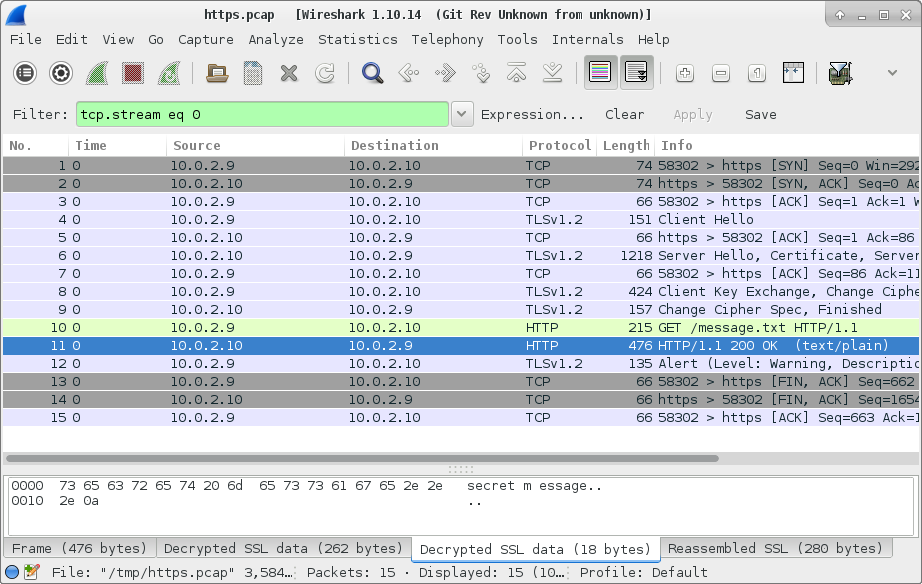Select packet 12 Alert row

[x=461, y=363]
